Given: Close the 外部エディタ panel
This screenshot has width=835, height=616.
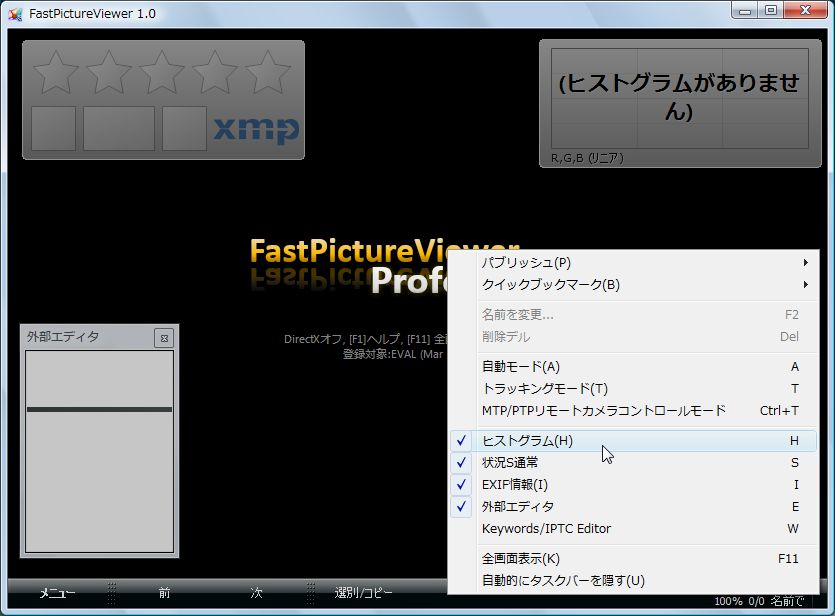Looking at the screenshot, I should 164,338.
